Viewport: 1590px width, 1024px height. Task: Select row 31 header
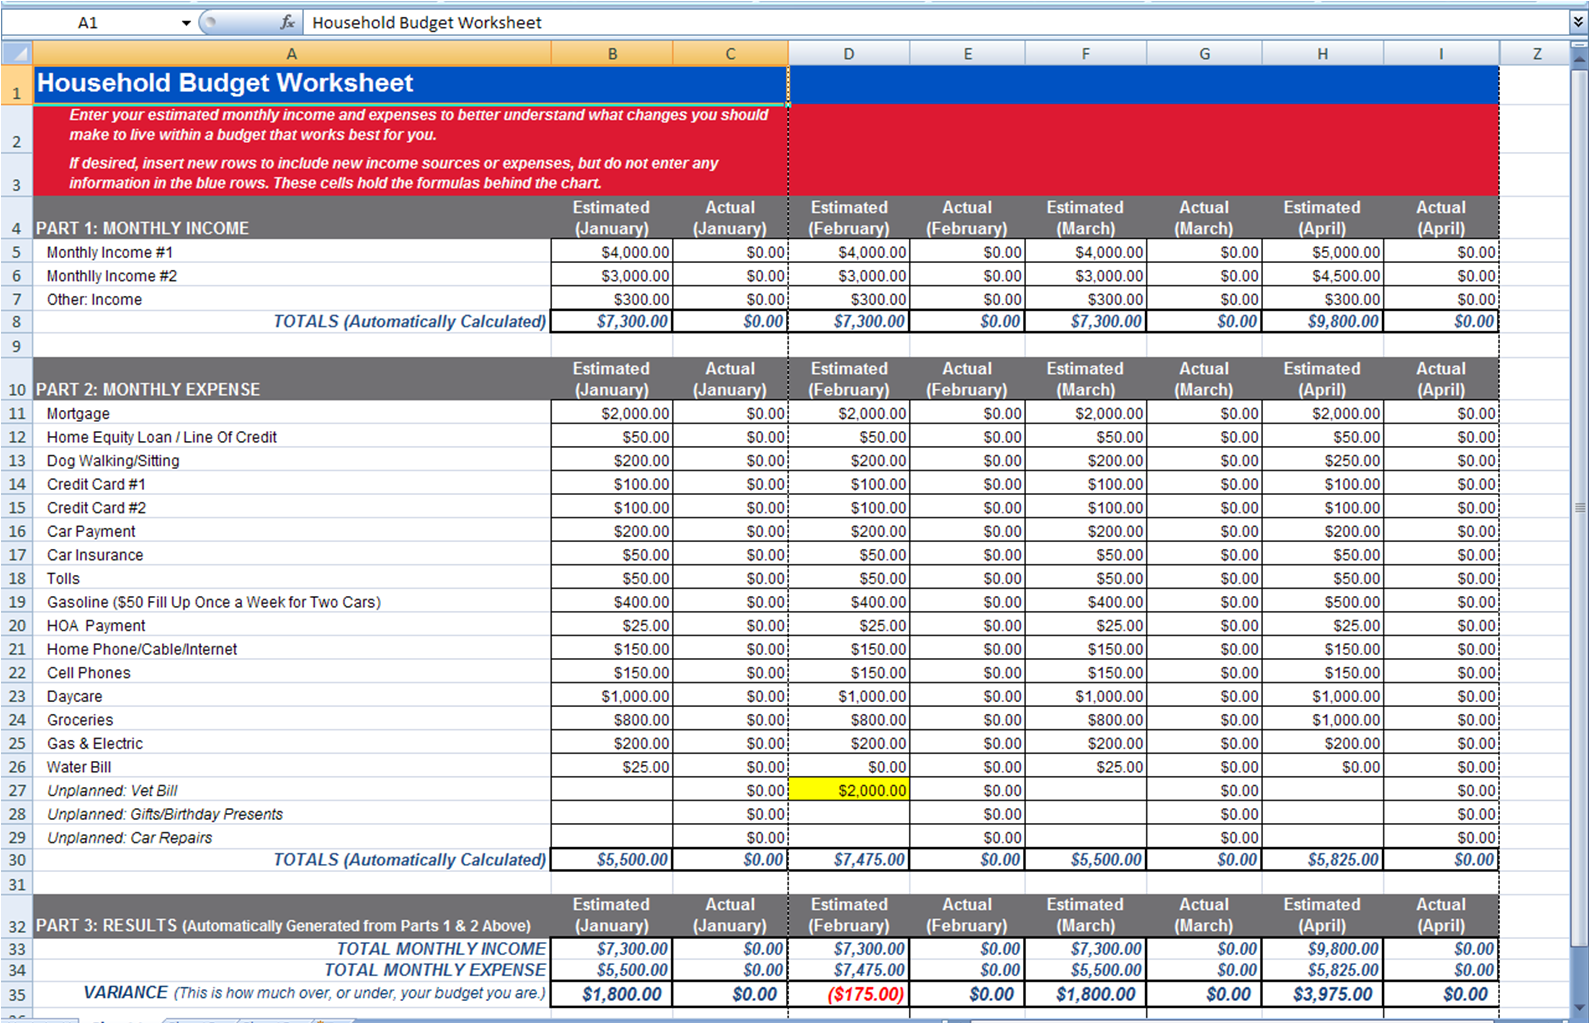[x=17, y=884]
